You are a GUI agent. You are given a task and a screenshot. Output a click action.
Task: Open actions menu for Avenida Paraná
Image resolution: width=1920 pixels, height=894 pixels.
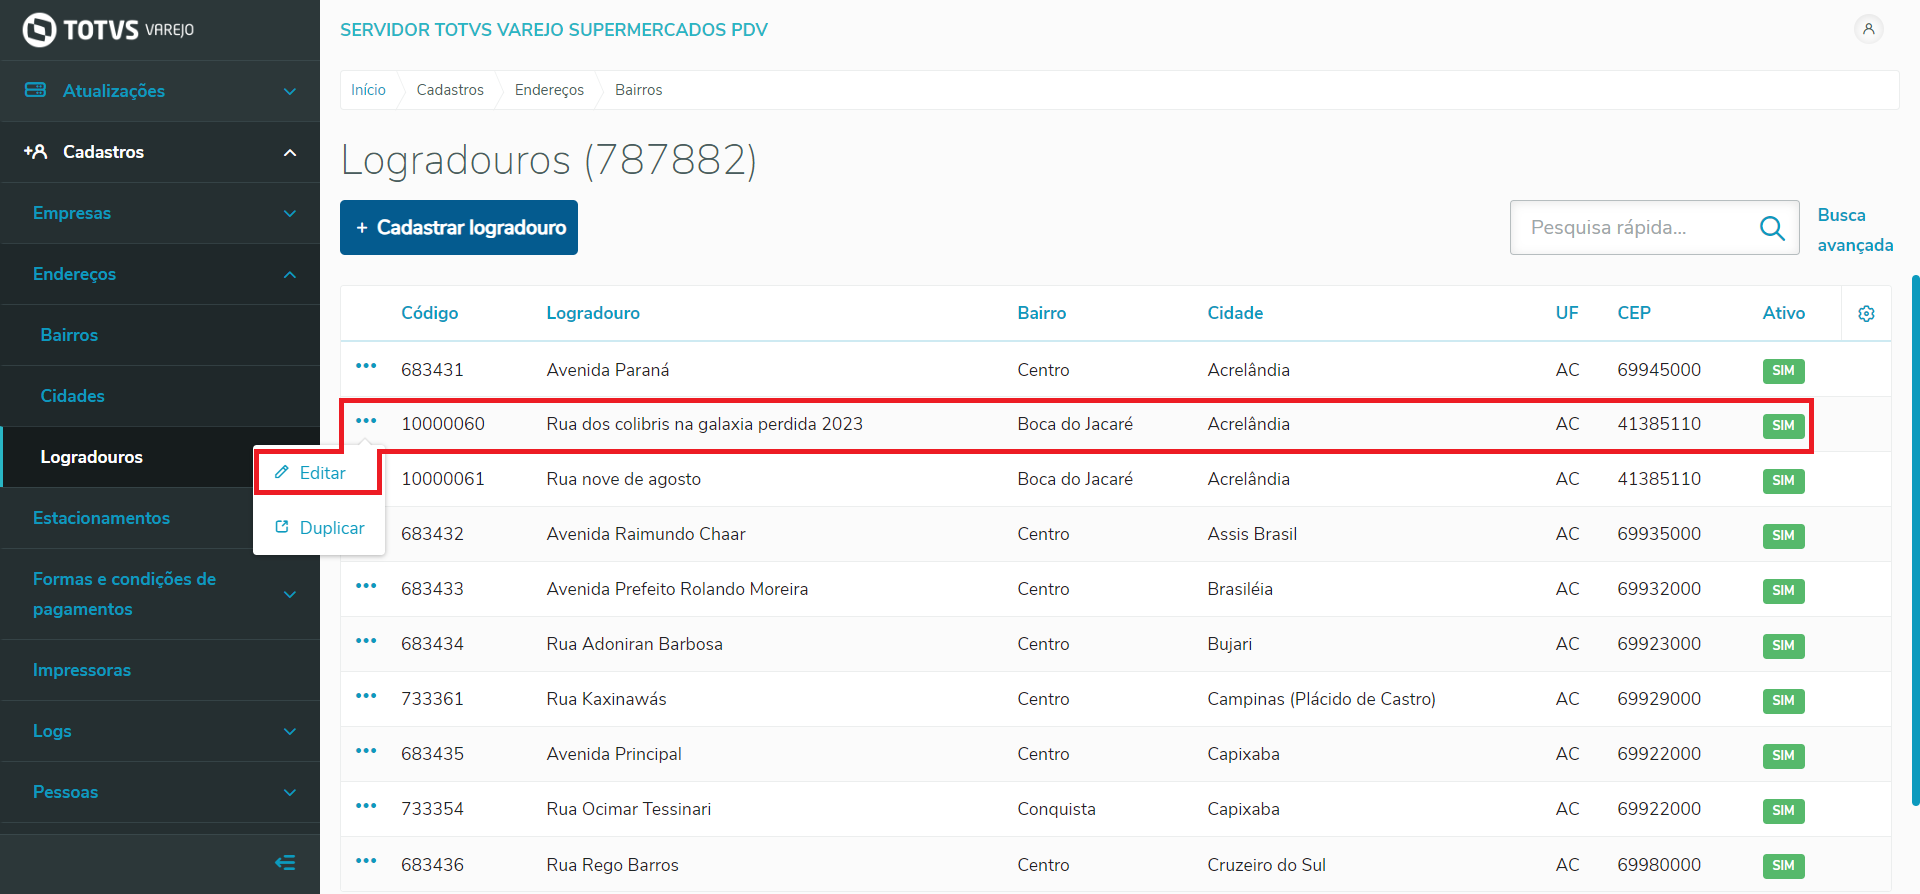[x=366, y=367]
